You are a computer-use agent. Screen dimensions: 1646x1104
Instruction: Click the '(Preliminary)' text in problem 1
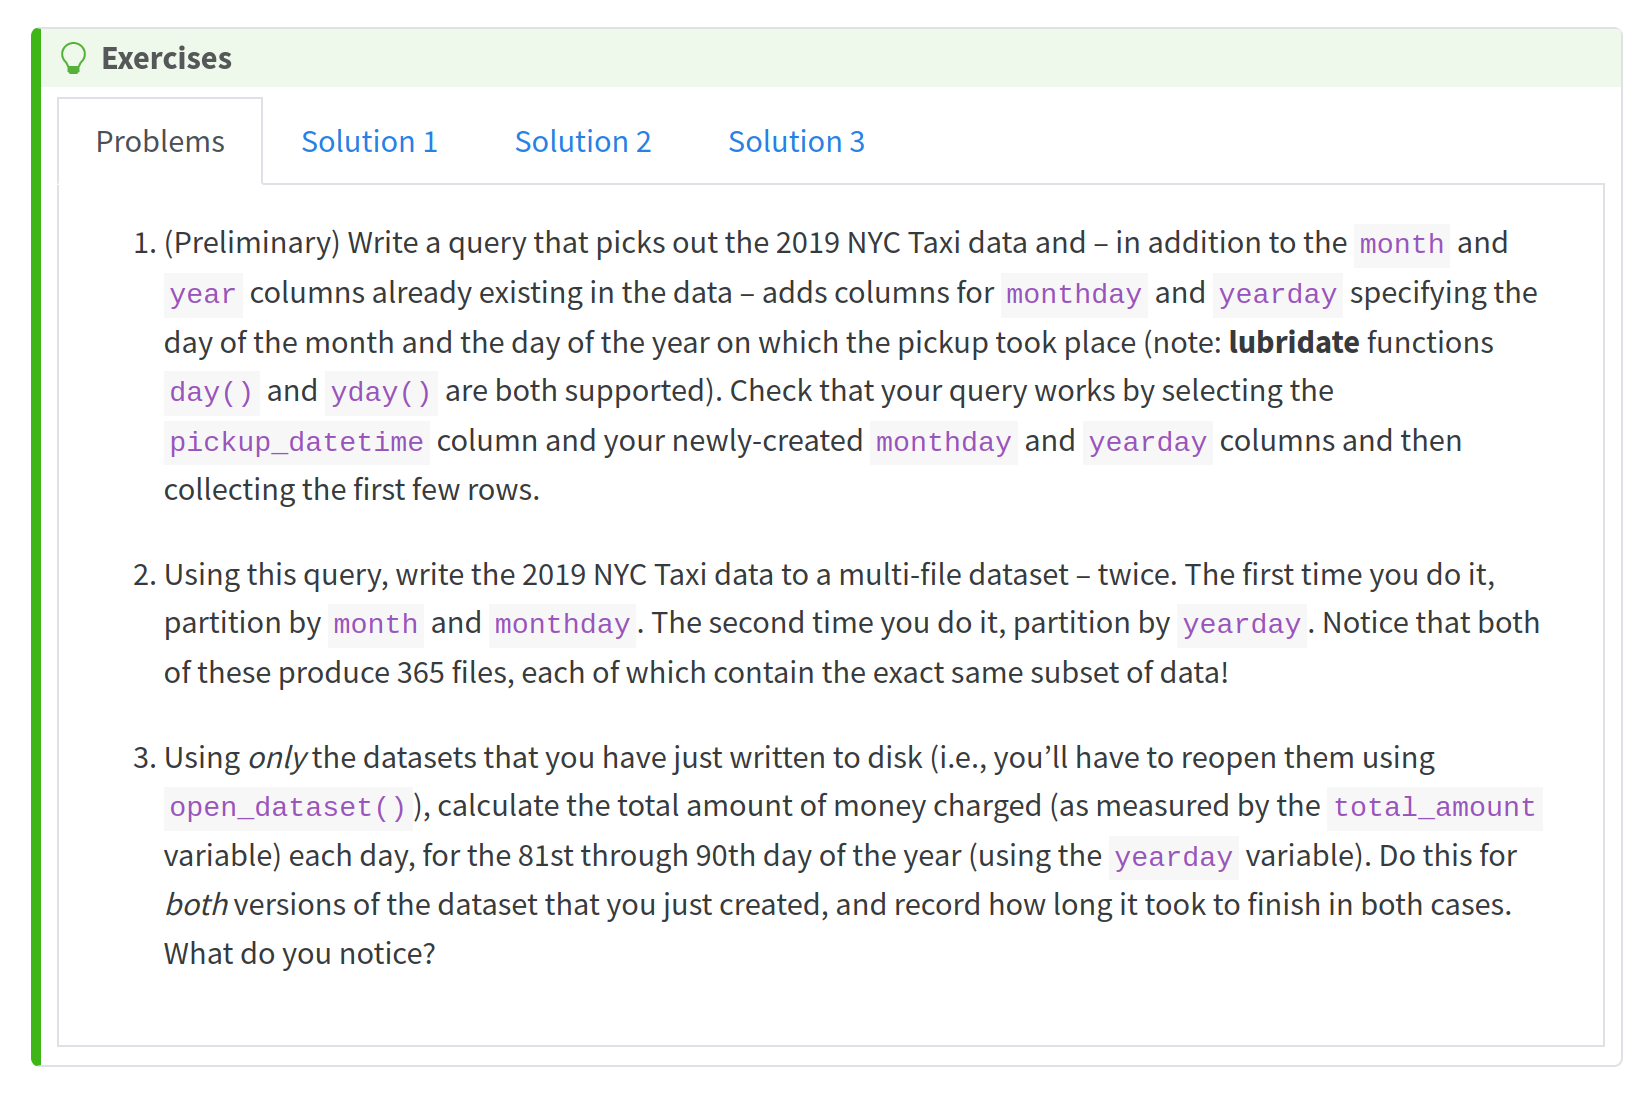point(252,243)
